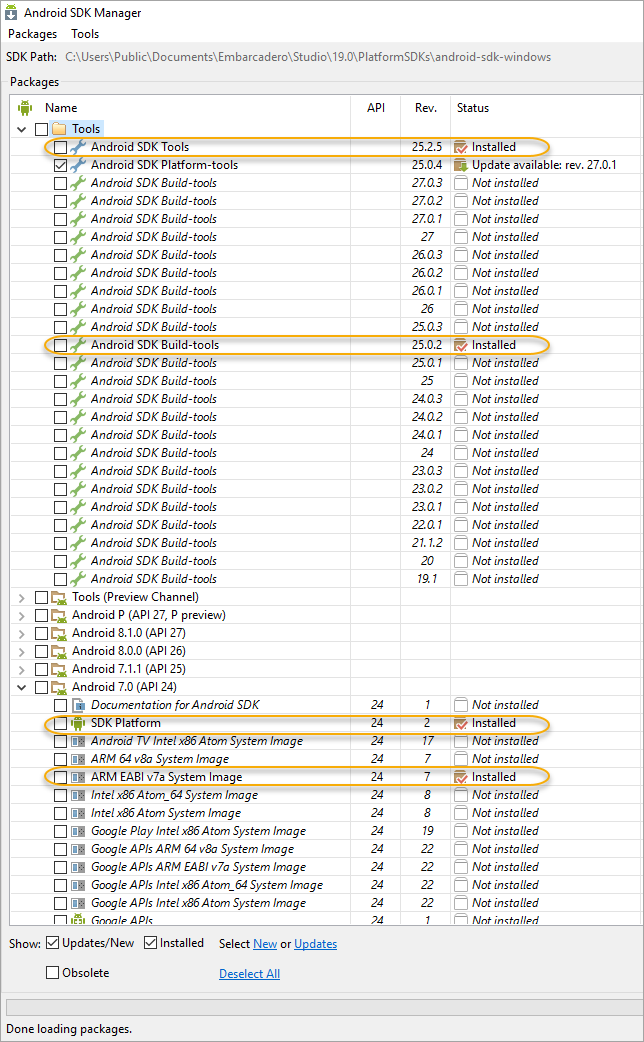Uncheck the Android SDK Platform-tools checkbox
The image size is (644, 1042).
click(x=61, y=165)
